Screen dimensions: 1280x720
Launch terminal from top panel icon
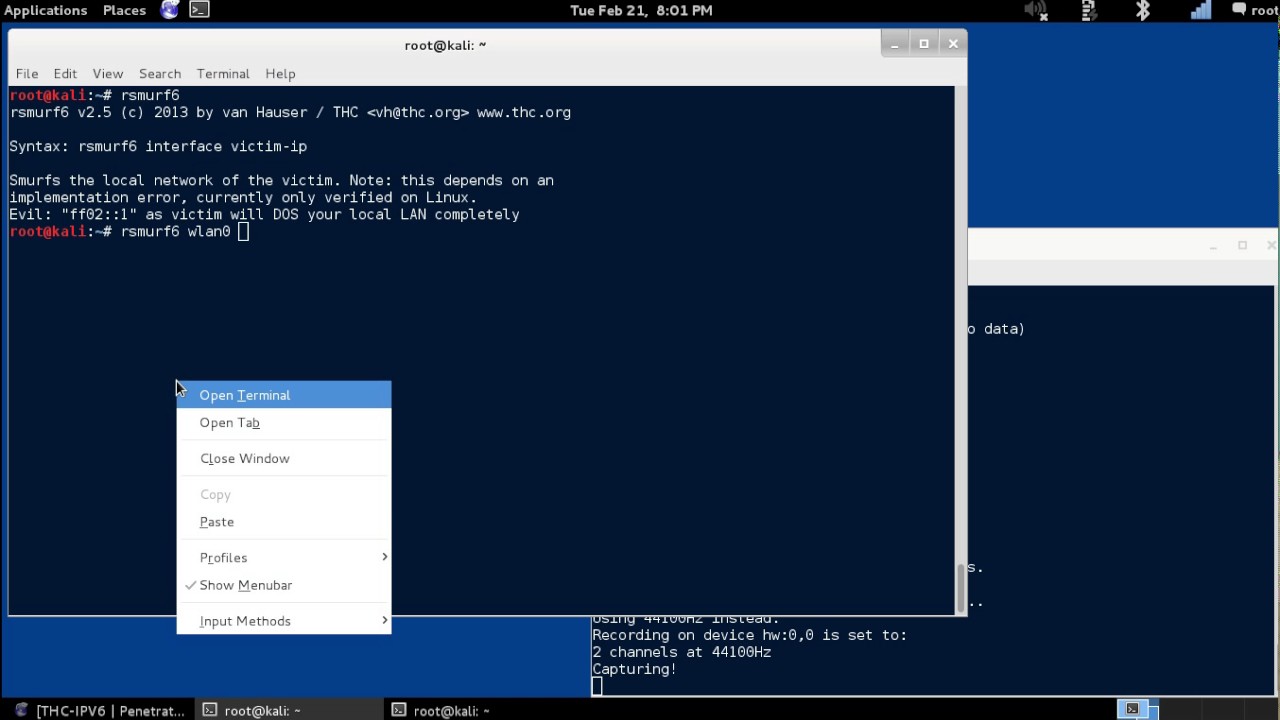tap(200, 10)
